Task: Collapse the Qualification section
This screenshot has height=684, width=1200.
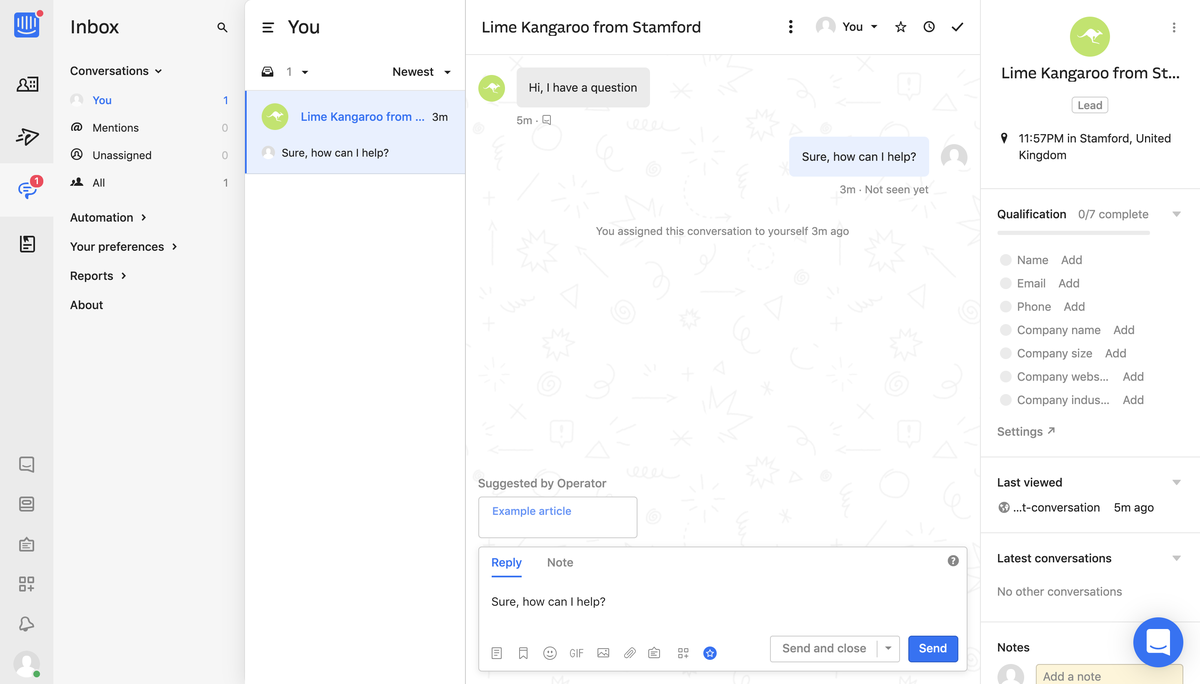Action: tap(1176, 214)
